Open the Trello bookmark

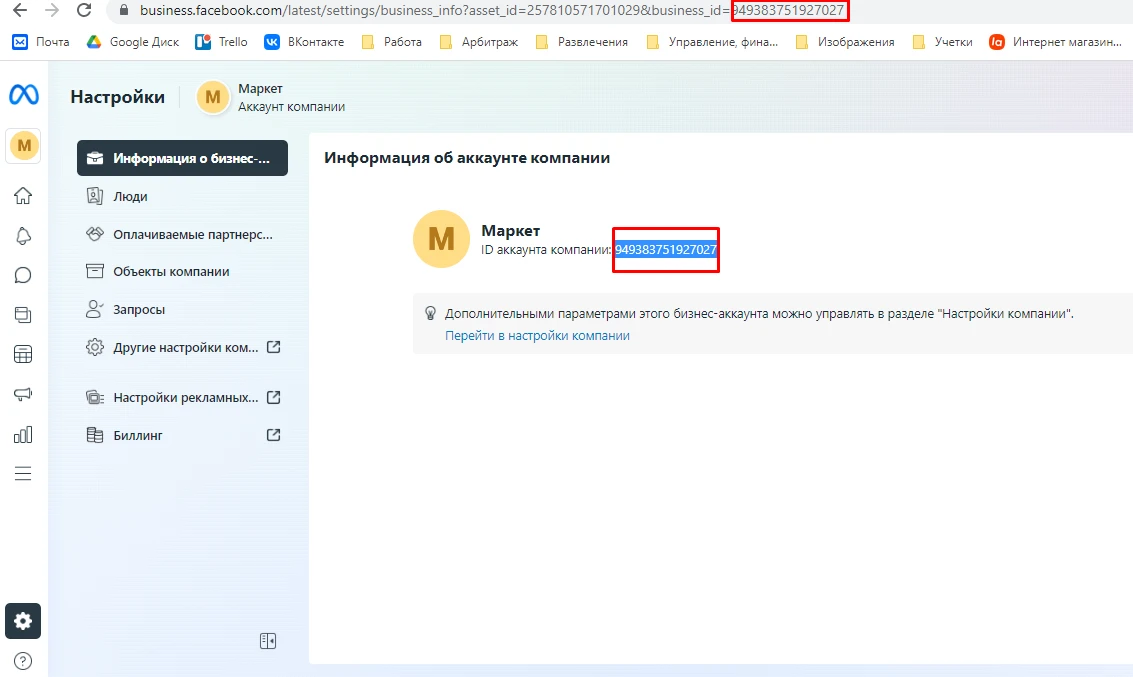tap(221, 42)
